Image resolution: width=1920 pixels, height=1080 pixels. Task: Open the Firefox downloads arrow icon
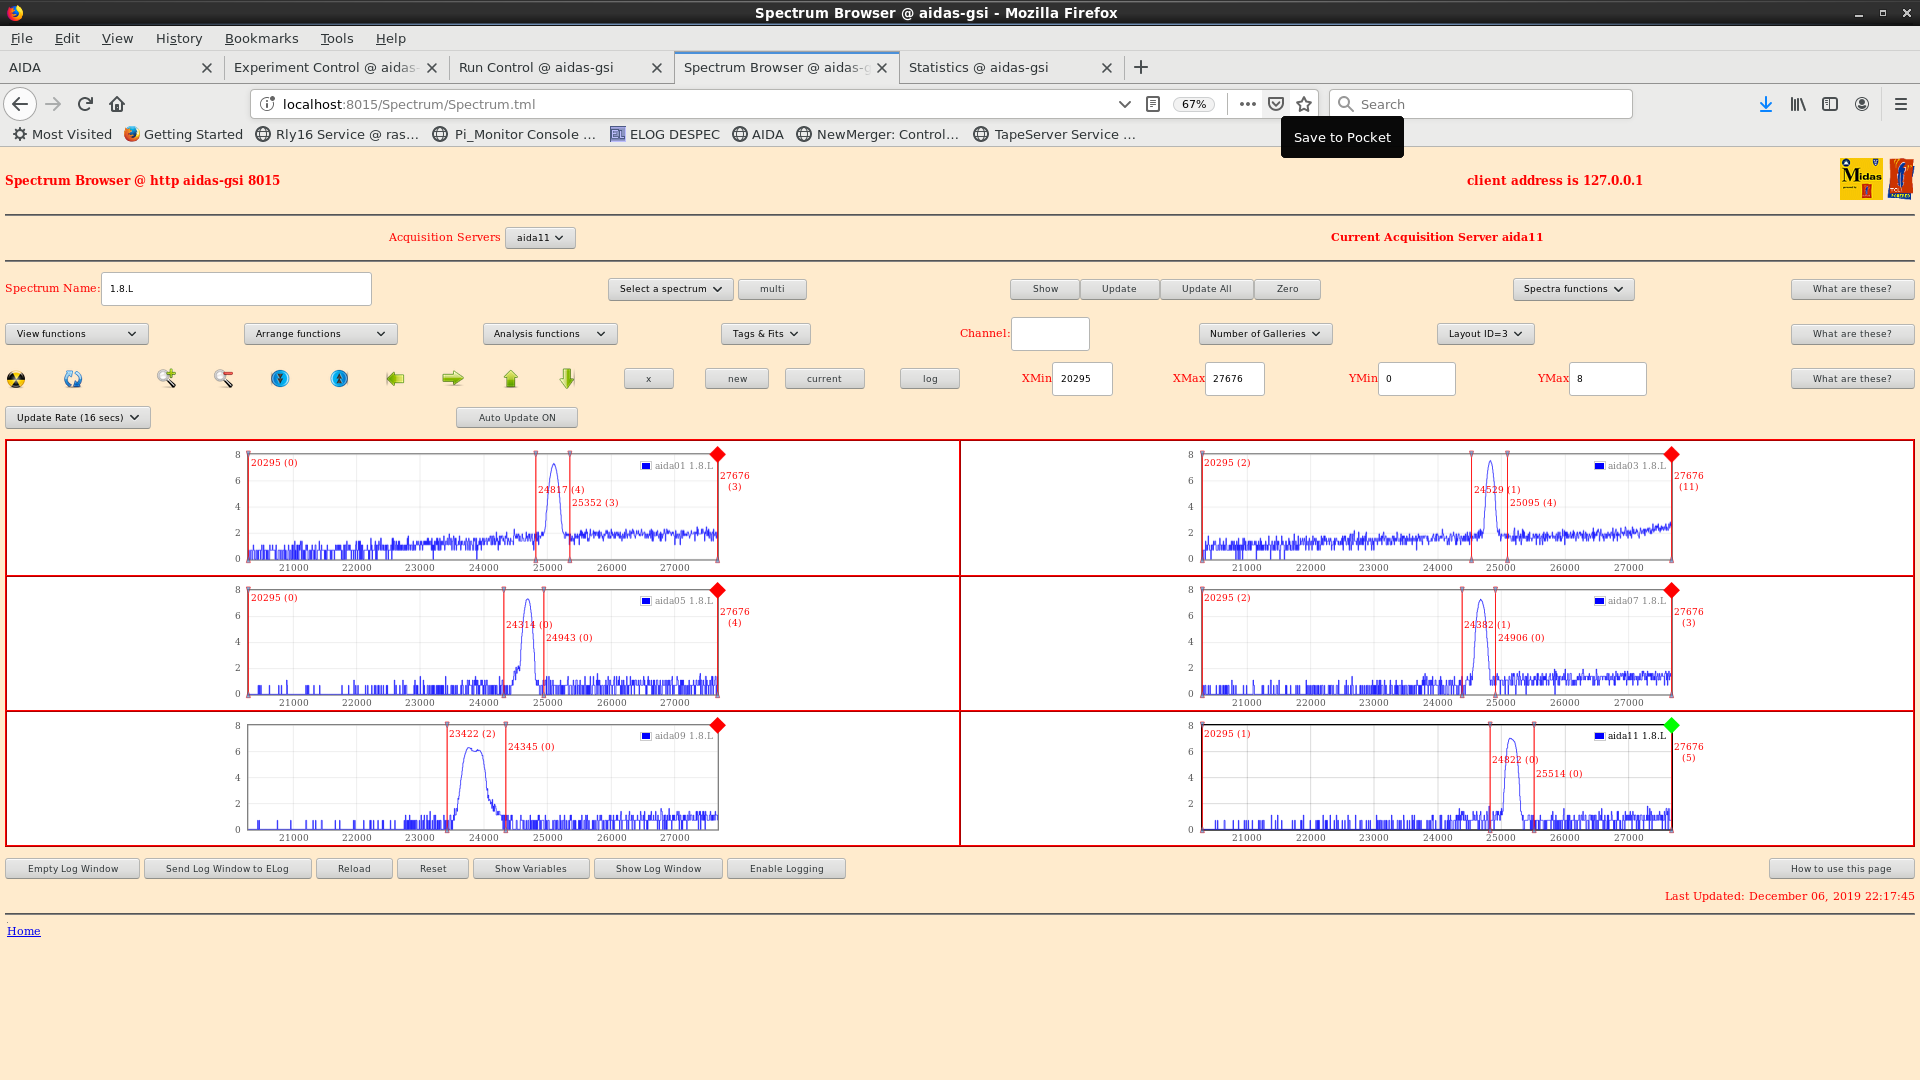[1766, 104]
